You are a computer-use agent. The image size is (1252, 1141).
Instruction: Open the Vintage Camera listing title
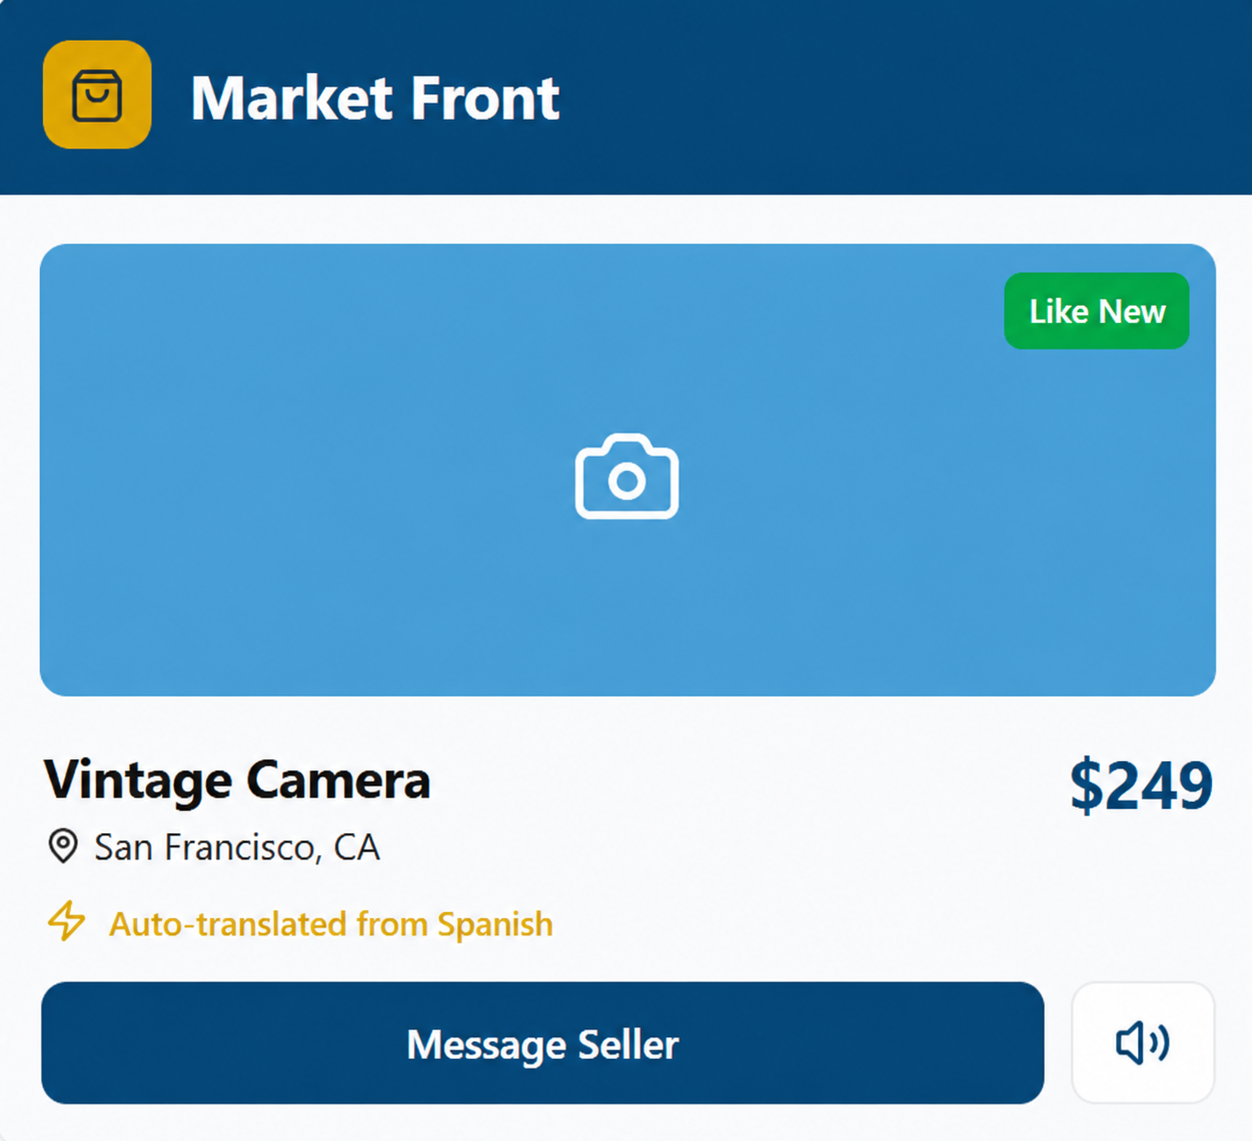(237, 780)
